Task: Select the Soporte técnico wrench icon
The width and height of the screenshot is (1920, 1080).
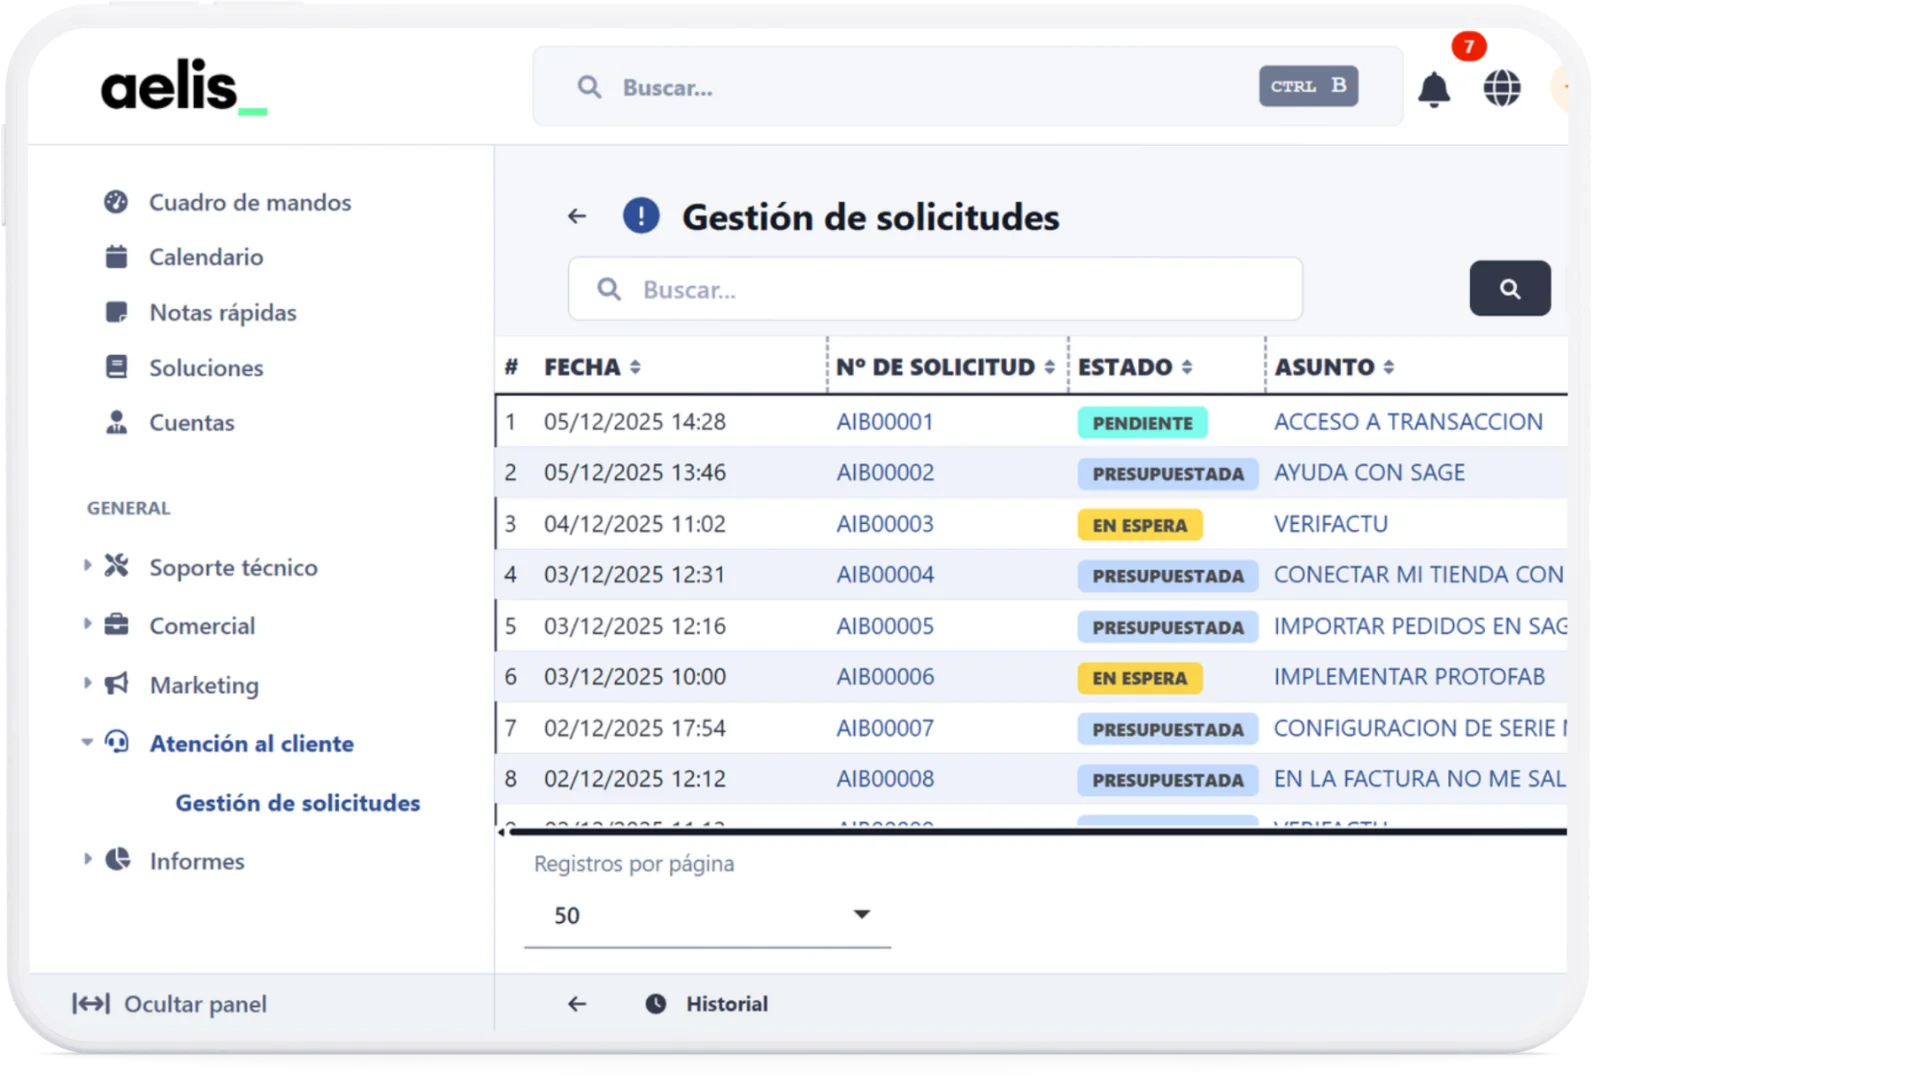Action: pyautogui.click(x=117, y=566)
